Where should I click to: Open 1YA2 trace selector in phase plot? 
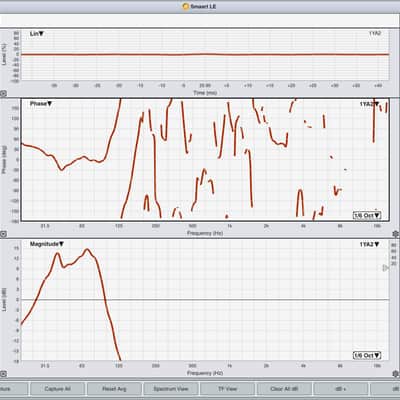pos(369,104)
